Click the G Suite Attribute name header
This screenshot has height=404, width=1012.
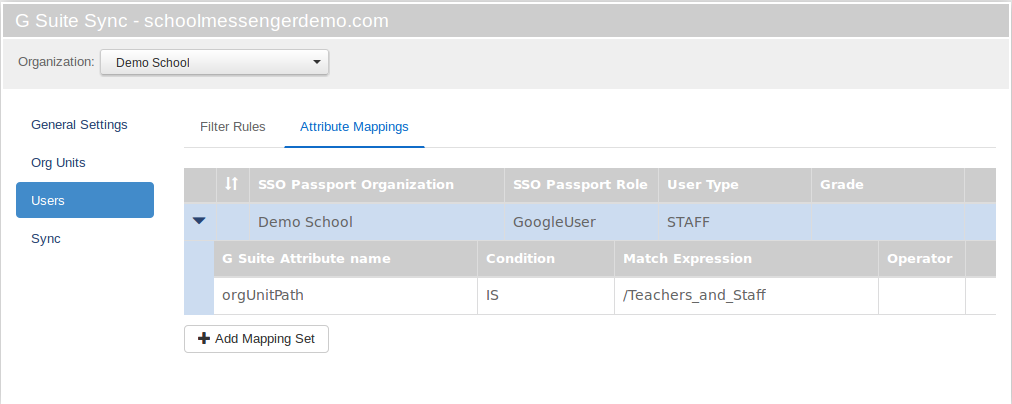click(346, 259)
